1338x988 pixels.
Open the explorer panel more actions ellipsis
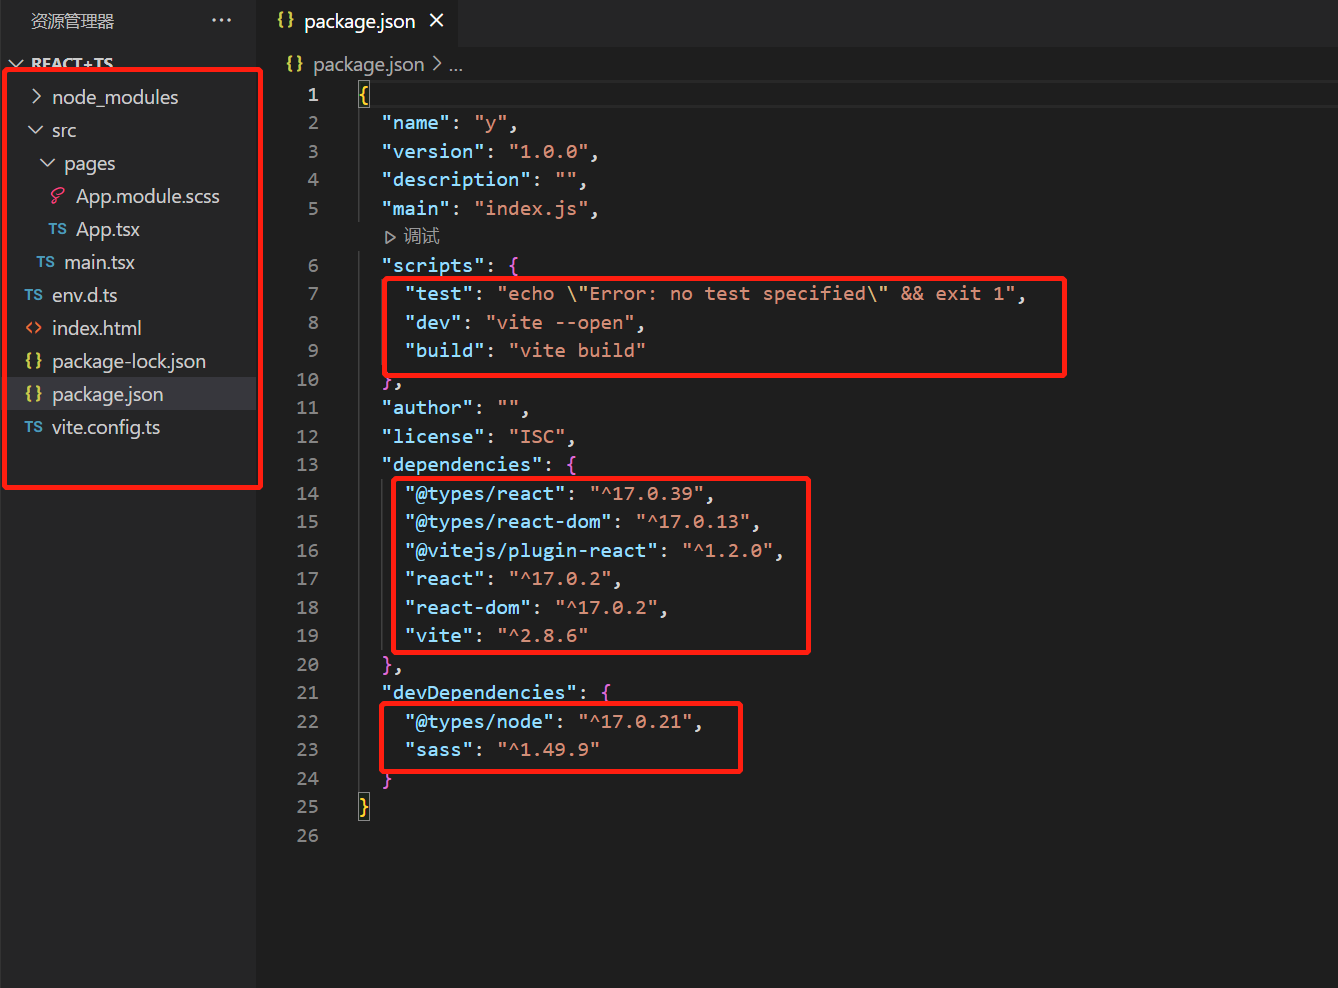point(222,20)
